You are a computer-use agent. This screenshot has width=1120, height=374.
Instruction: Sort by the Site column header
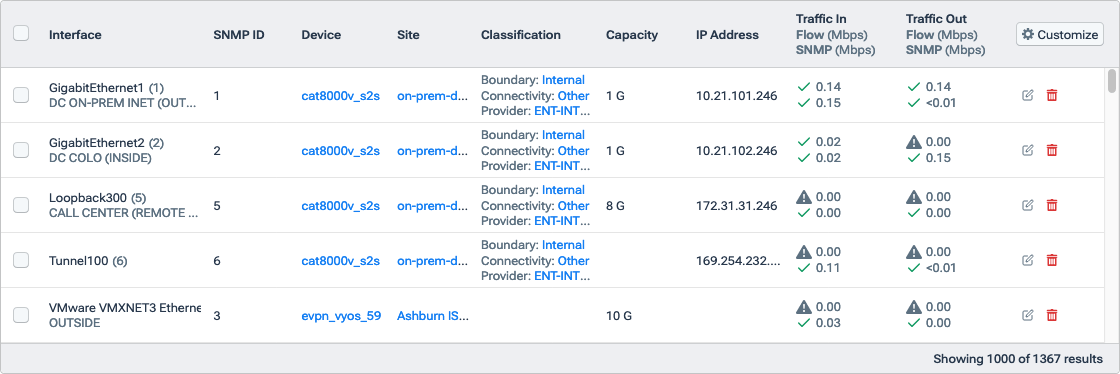tap(408, 34)
